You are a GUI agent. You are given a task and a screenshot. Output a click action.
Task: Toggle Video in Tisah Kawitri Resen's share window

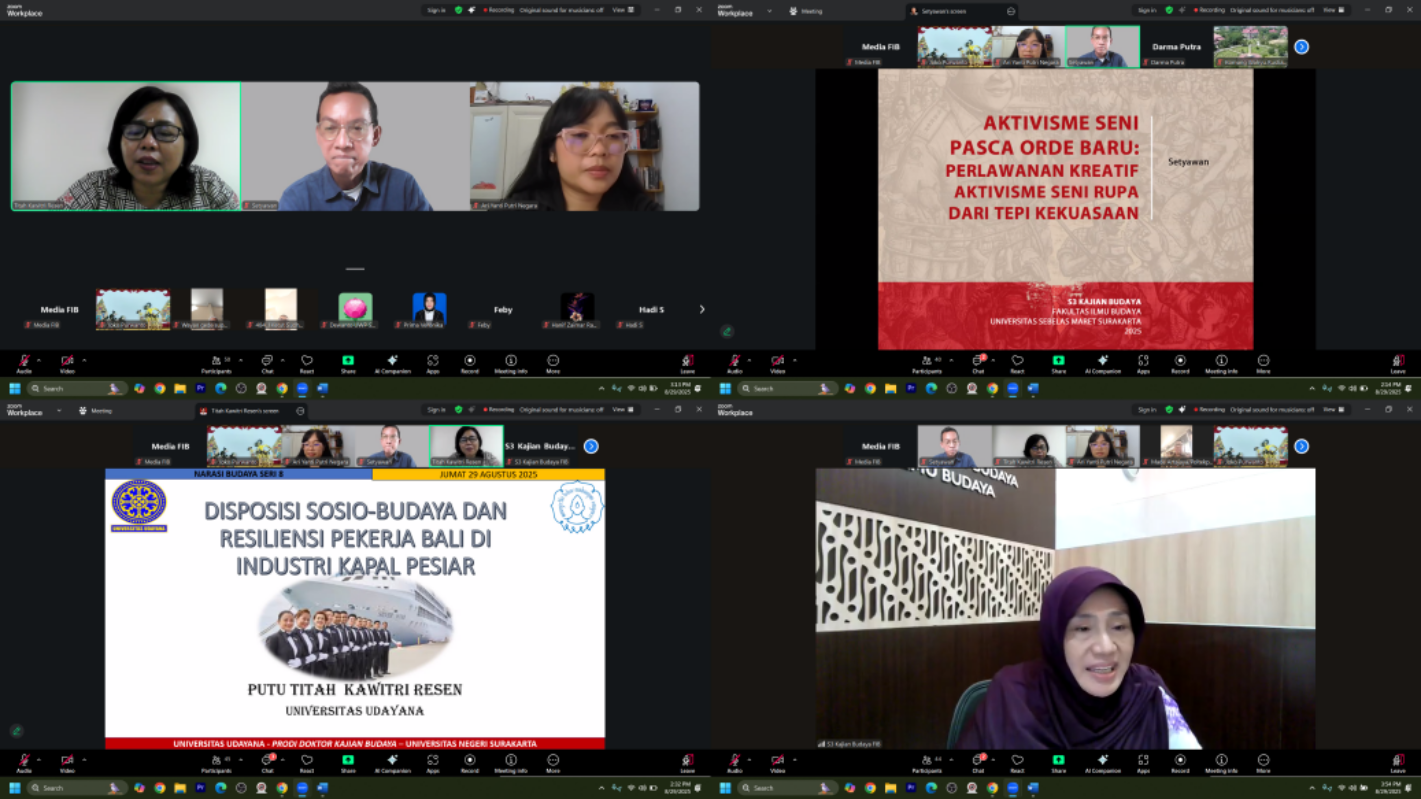point(66,764)
